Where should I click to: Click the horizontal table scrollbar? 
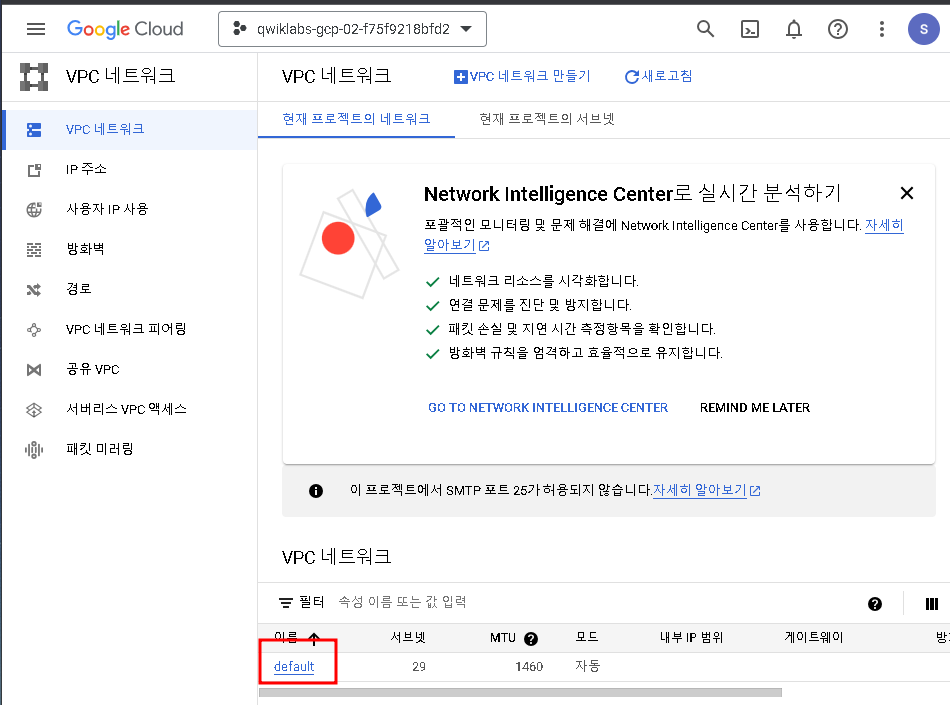pos(520,692)
